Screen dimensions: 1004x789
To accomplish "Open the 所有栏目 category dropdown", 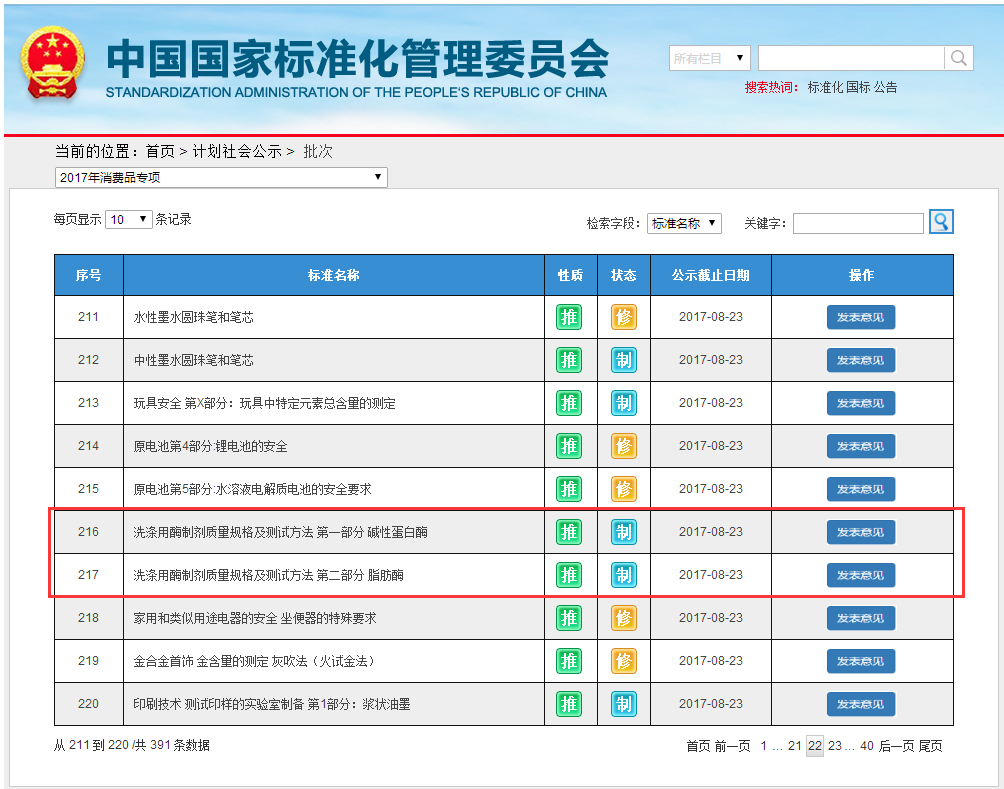I will point(709,59).
